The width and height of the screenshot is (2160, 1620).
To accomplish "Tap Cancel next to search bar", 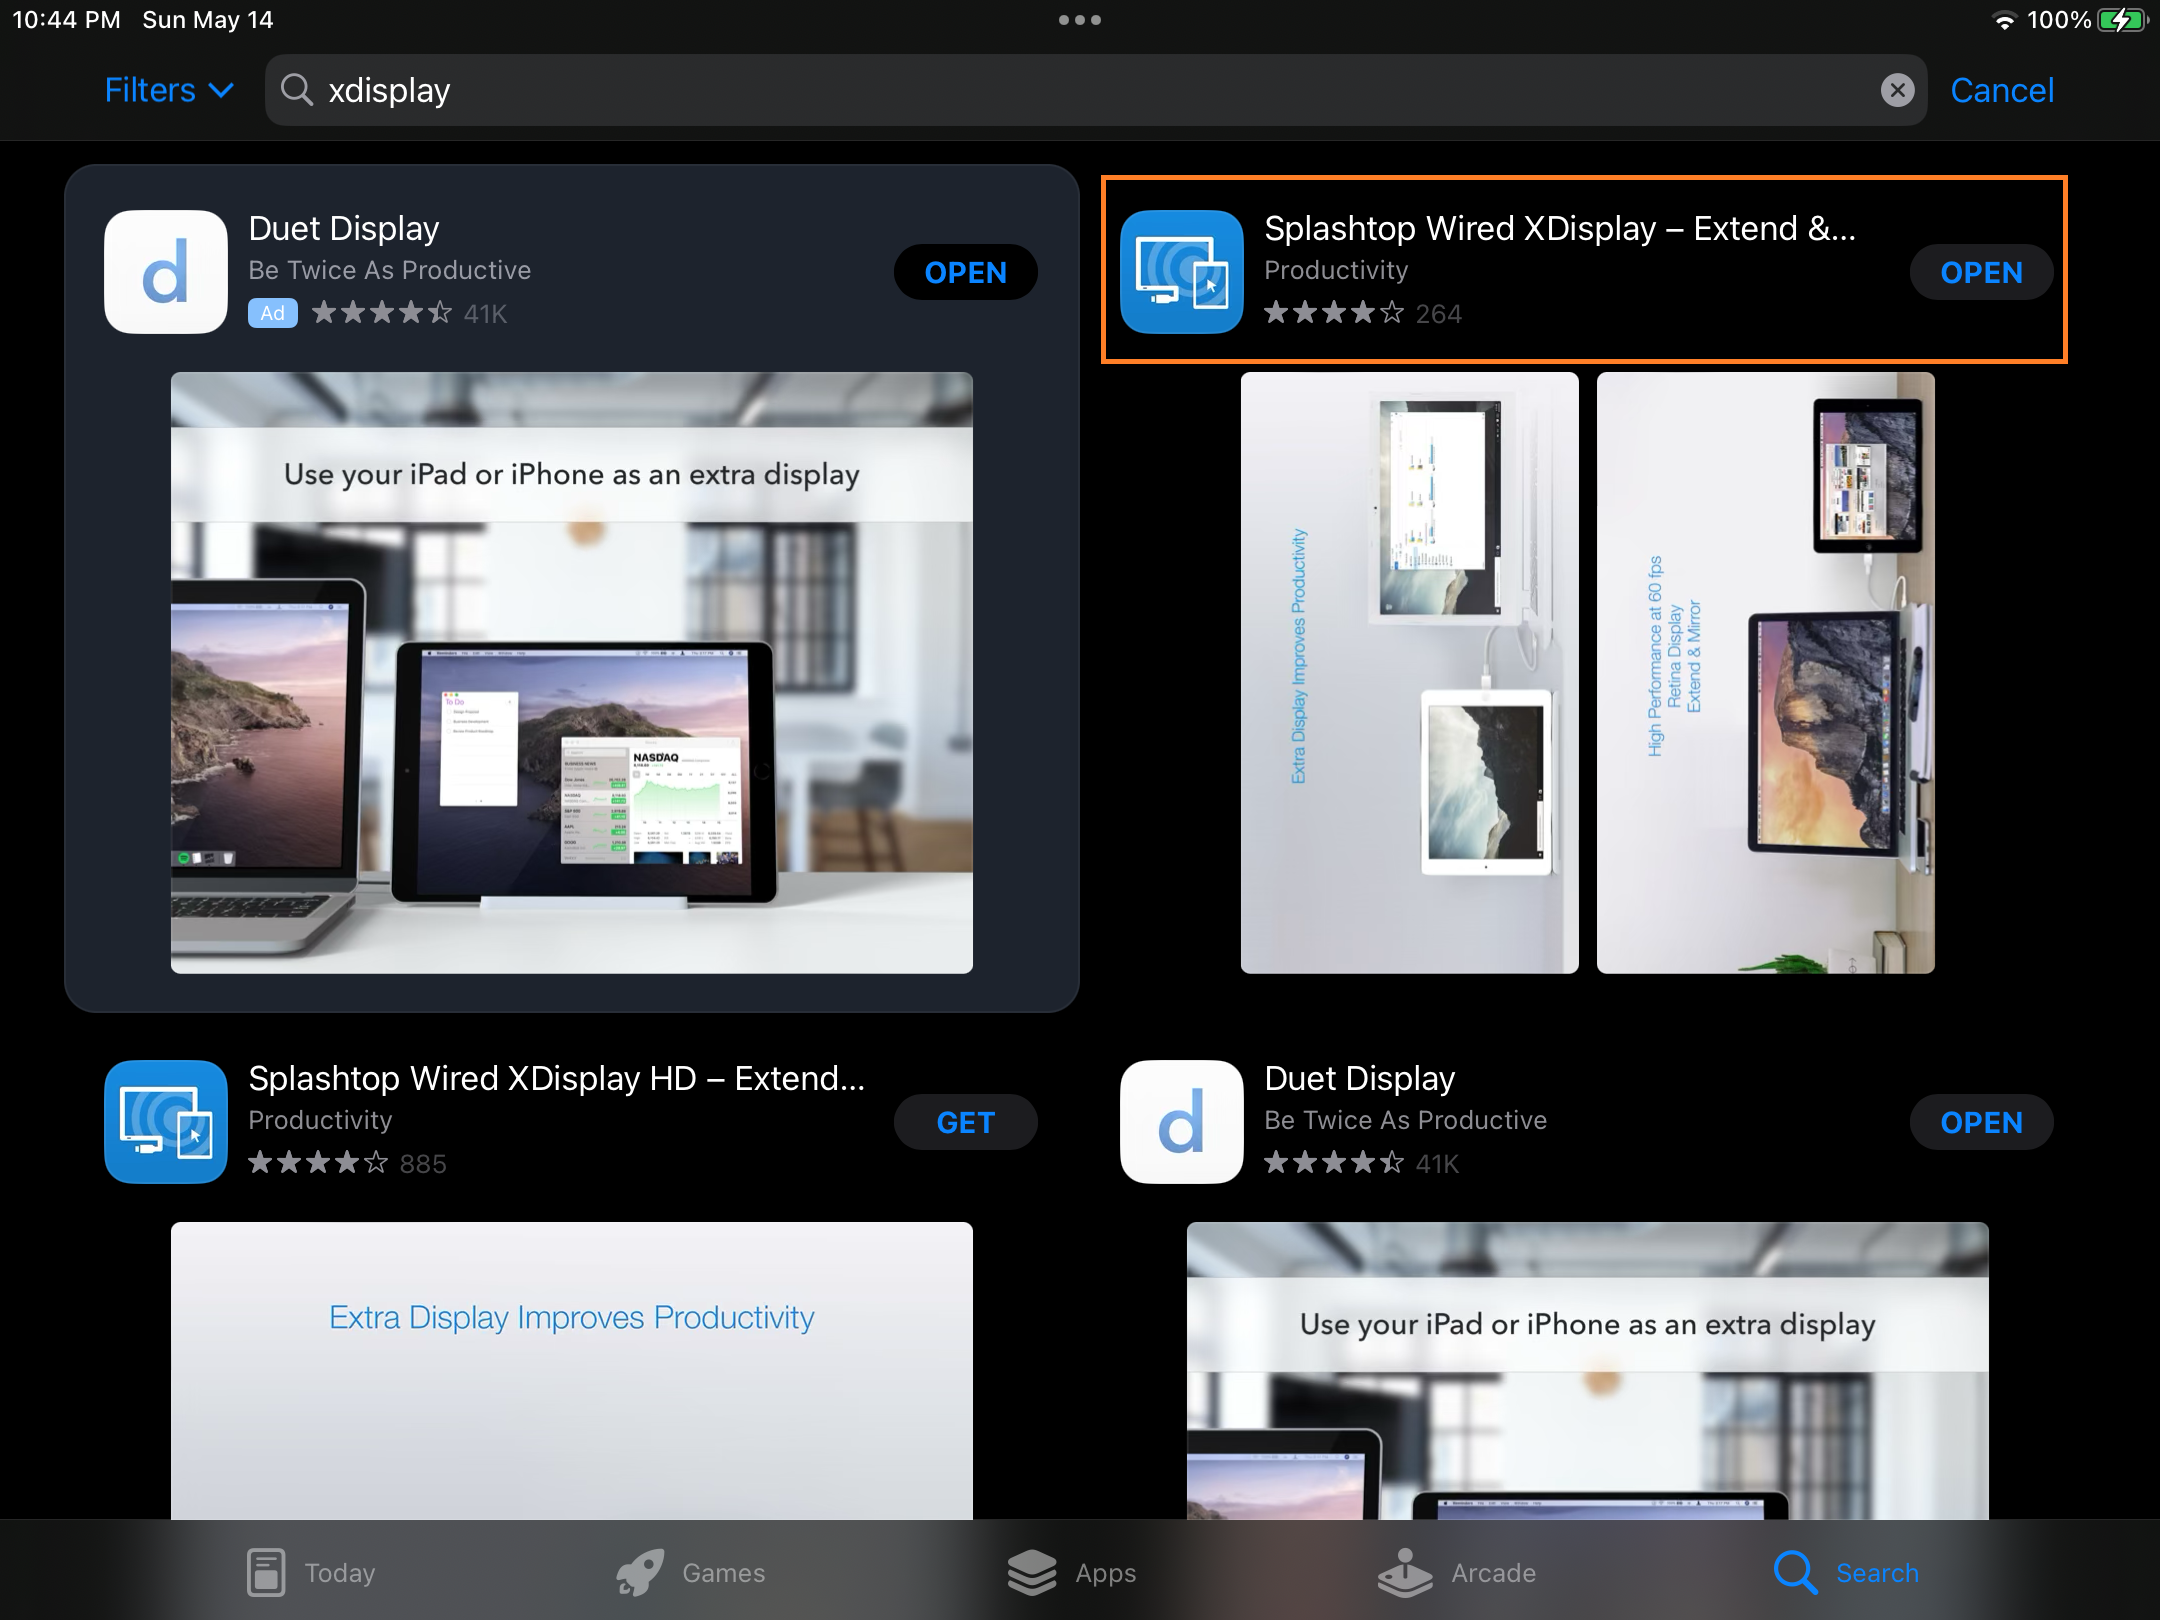I will [2002, 90].
